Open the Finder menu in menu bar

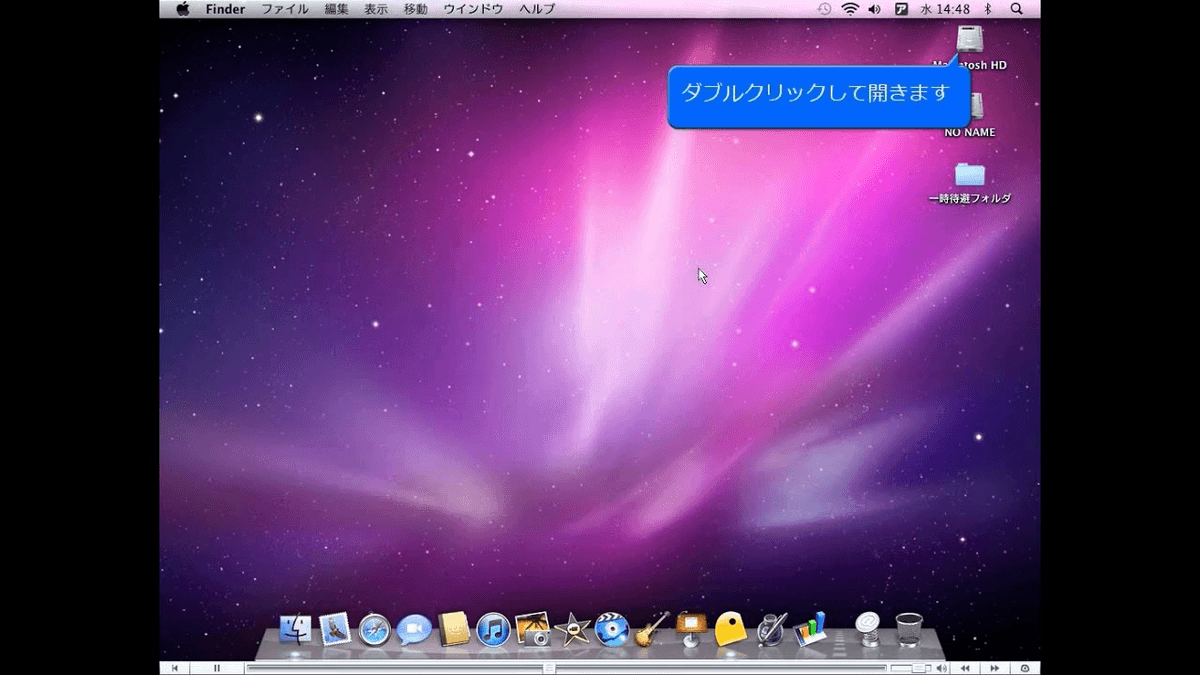225,9
